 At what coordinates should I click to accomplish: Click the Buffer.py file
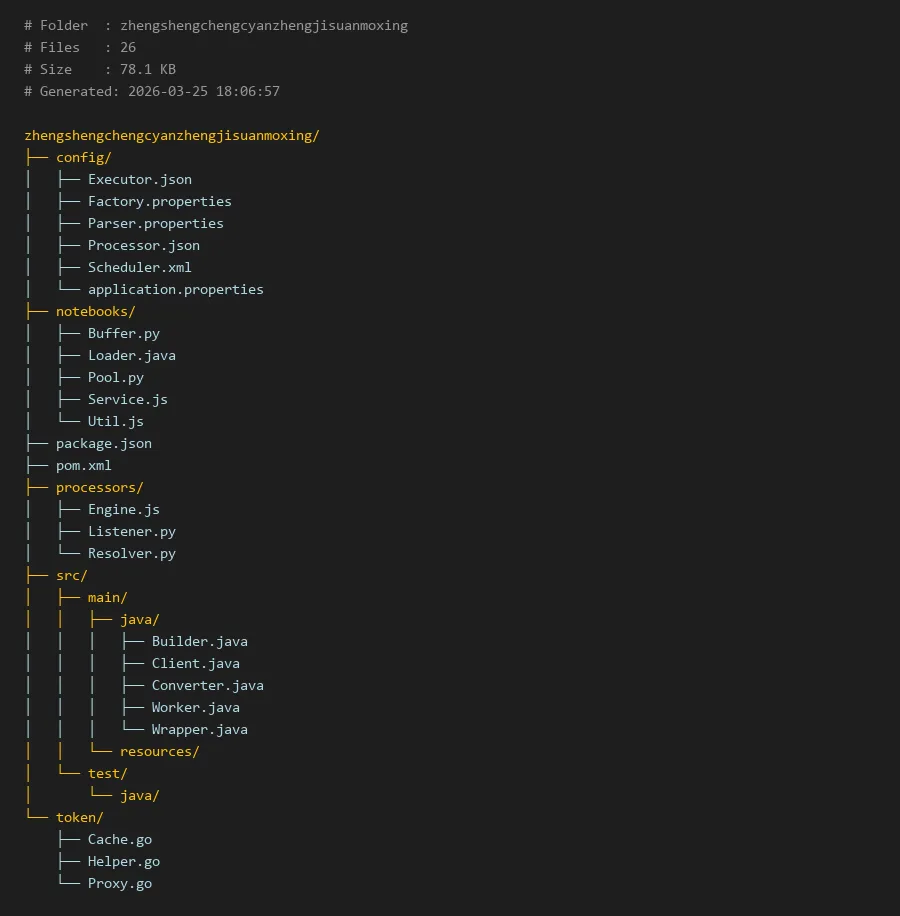(x=123, y=333)
